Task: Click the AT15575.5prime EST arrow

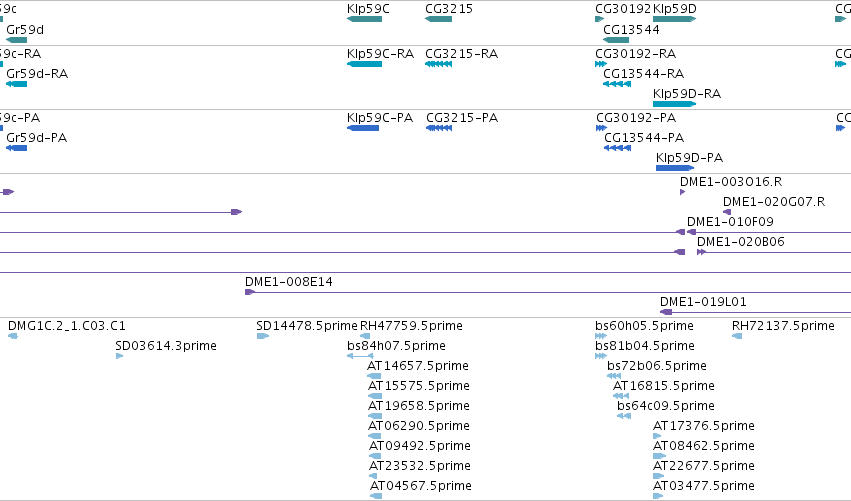Action: coord(375,397)
